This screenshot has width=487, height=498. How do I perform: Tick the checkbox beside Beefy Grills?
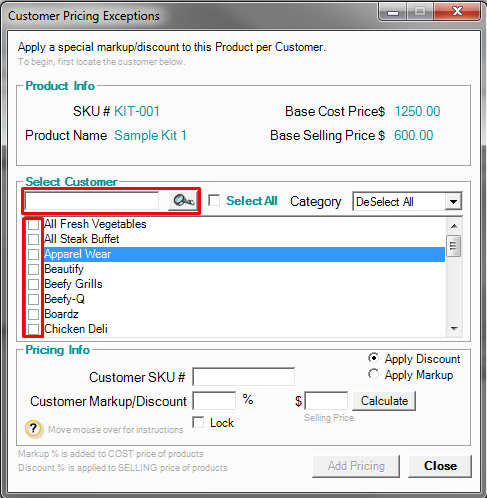pyautogui.click(x=33, y=284)
